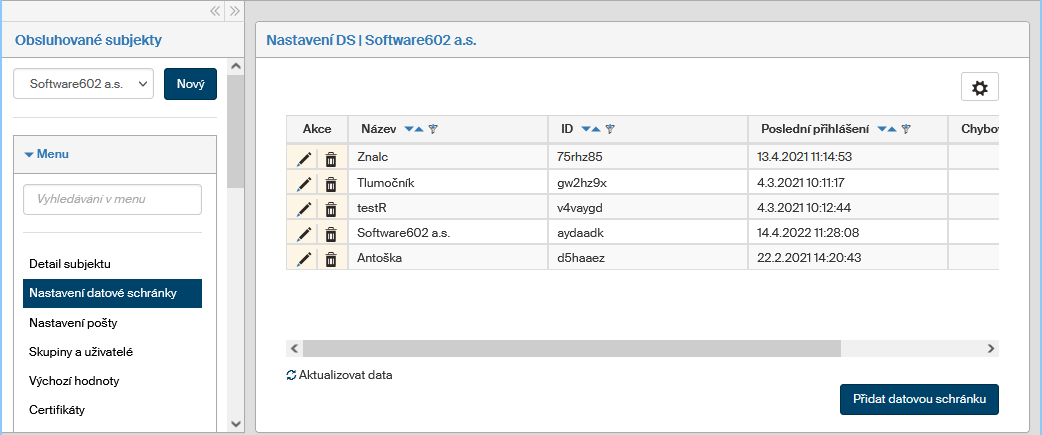Click Aktualizovat data refresh link

(x=339, y=375)
